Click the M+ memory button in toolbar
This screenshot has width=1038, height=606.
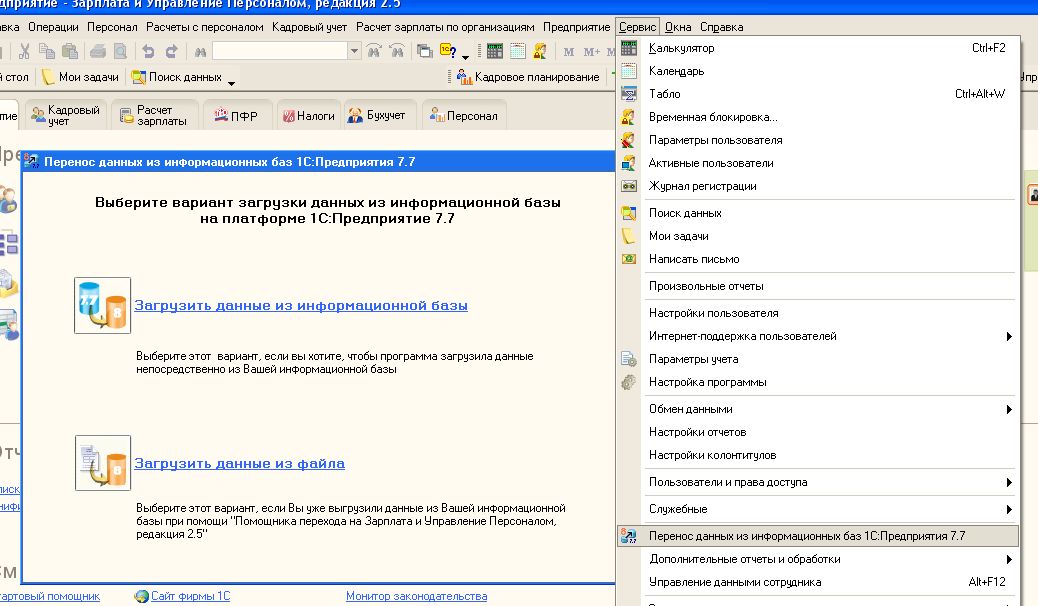[591, 51]
